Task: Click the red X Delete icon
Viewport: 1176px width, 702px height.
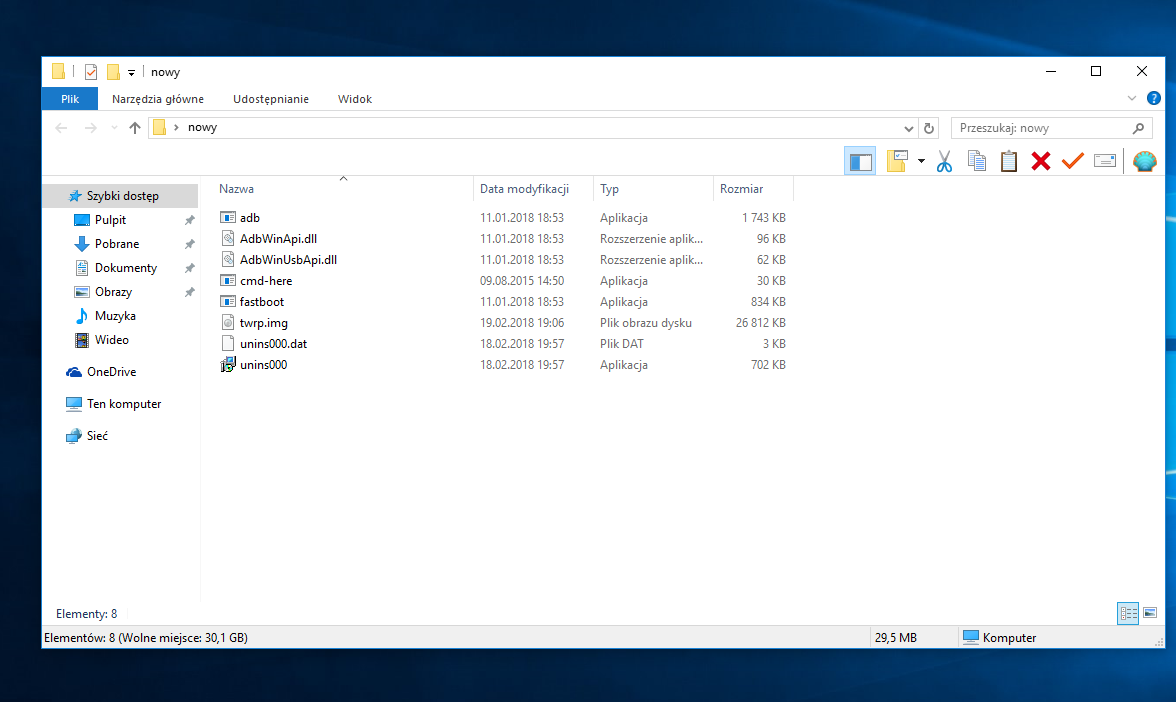Action: [1041, 161]
